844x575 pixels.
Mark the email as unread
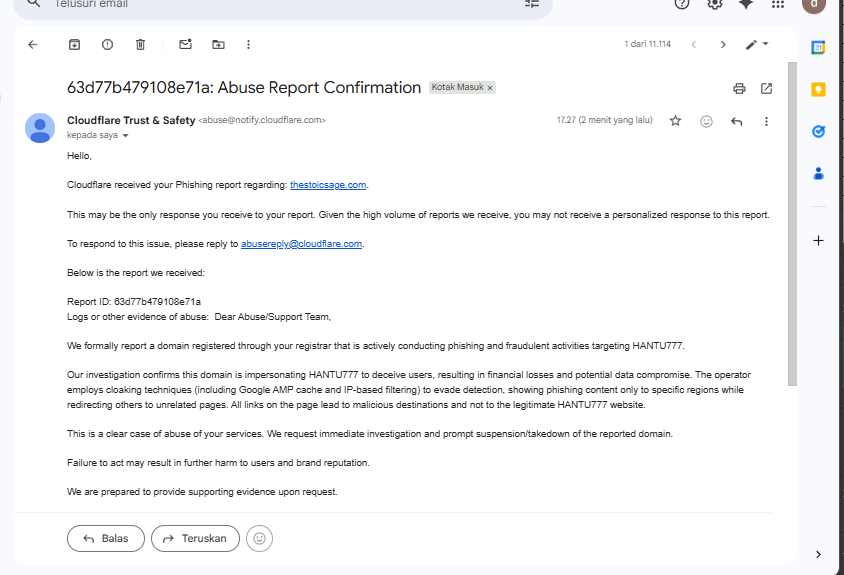click(x=185, y=45)
